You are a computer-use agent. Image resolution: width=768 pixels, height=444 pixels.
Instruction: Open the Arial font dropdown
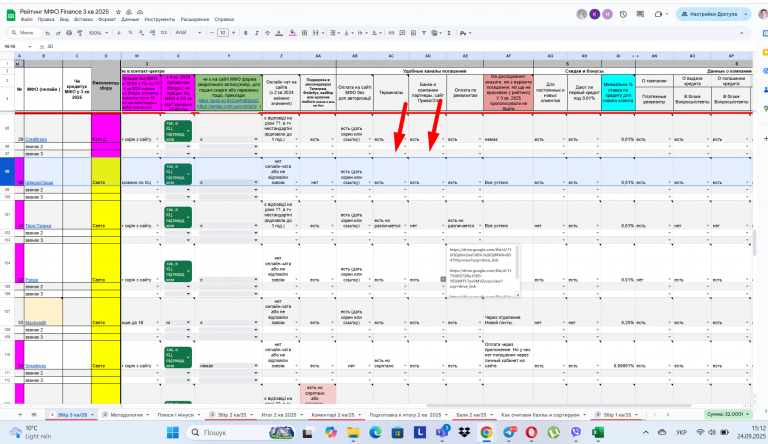[188, 33]
